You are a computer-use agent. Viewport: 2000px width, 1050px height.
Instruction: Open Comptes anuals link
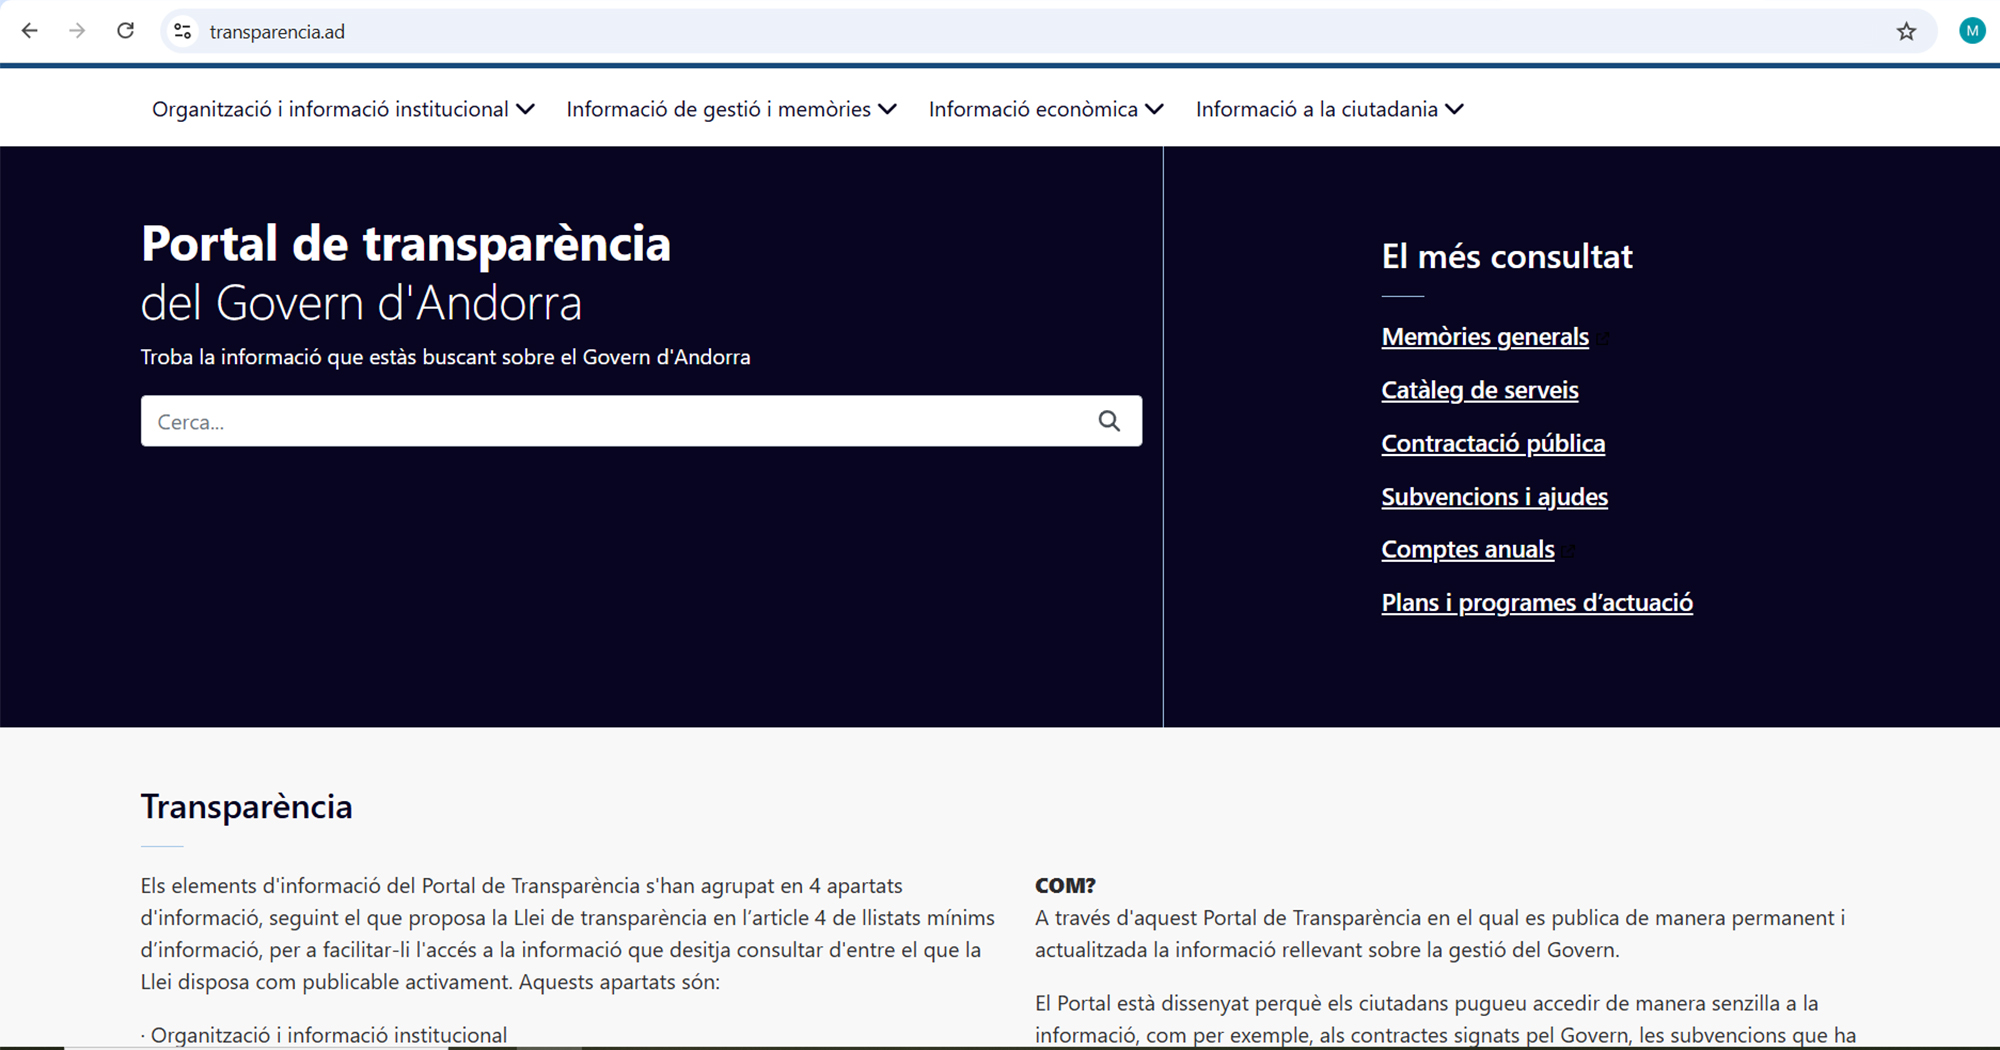pyautogui.click(x=1467, y=549)
